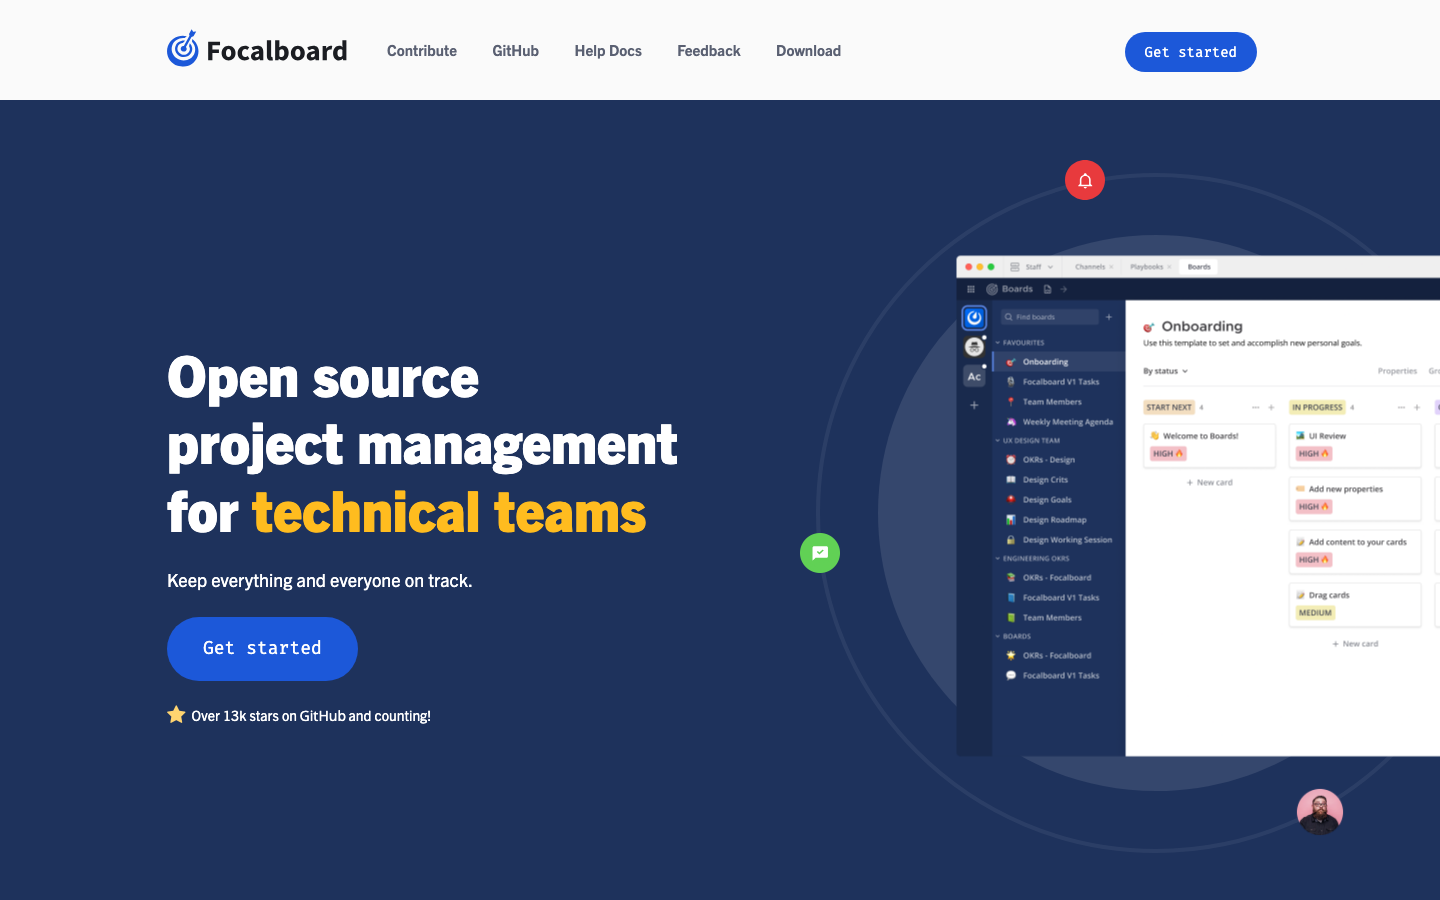
Task: Select the 'Ac' team icon
Action: point(974,377)
